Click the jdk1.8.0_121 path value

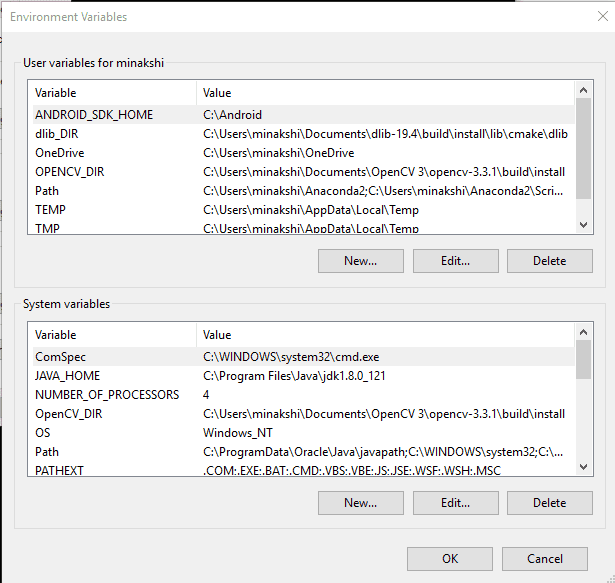(x=294, y=376)
